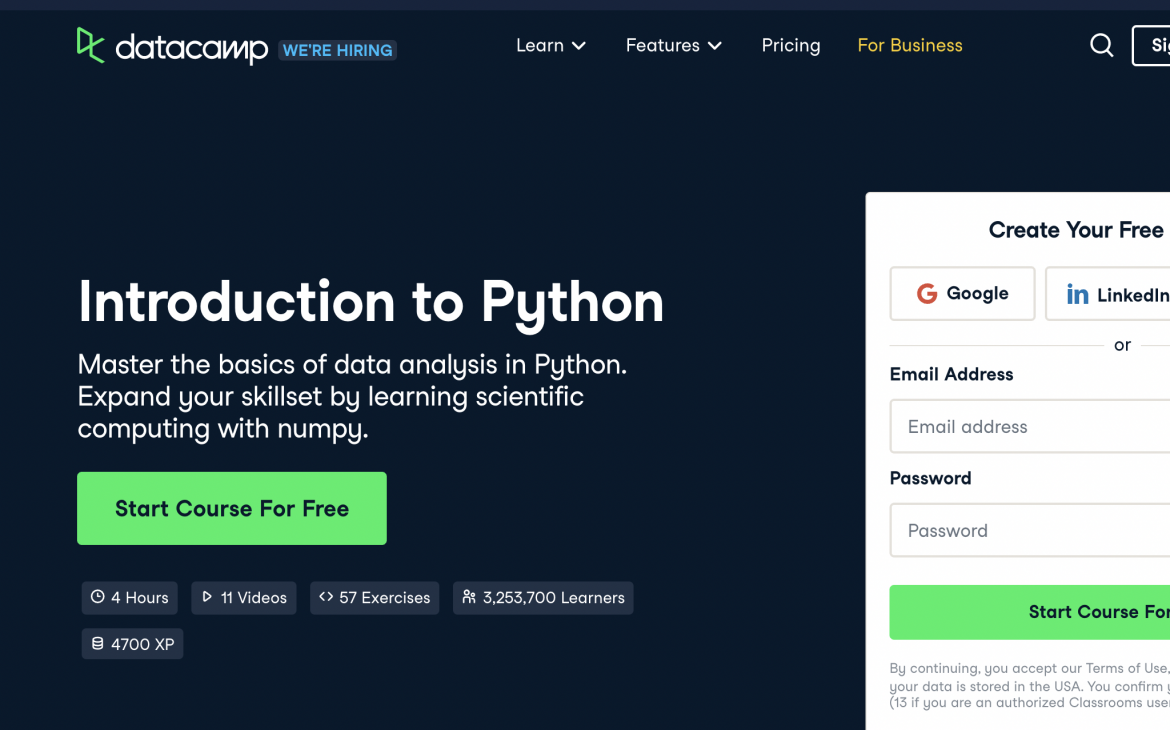Open the Terms of Use link
This screenshot has height=730, width=1170.
(x=1126, y=668)
